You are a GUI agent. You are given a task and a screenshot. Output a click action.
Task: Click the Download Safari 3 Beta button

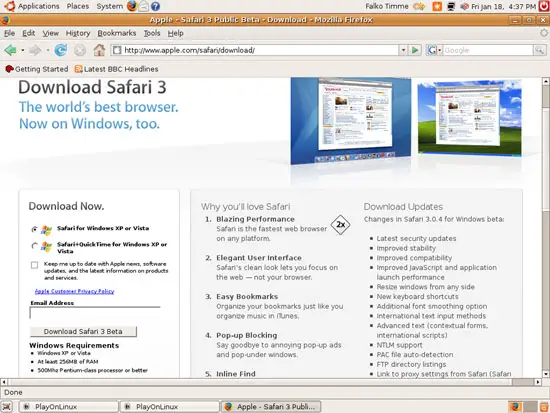coord(83,332)
